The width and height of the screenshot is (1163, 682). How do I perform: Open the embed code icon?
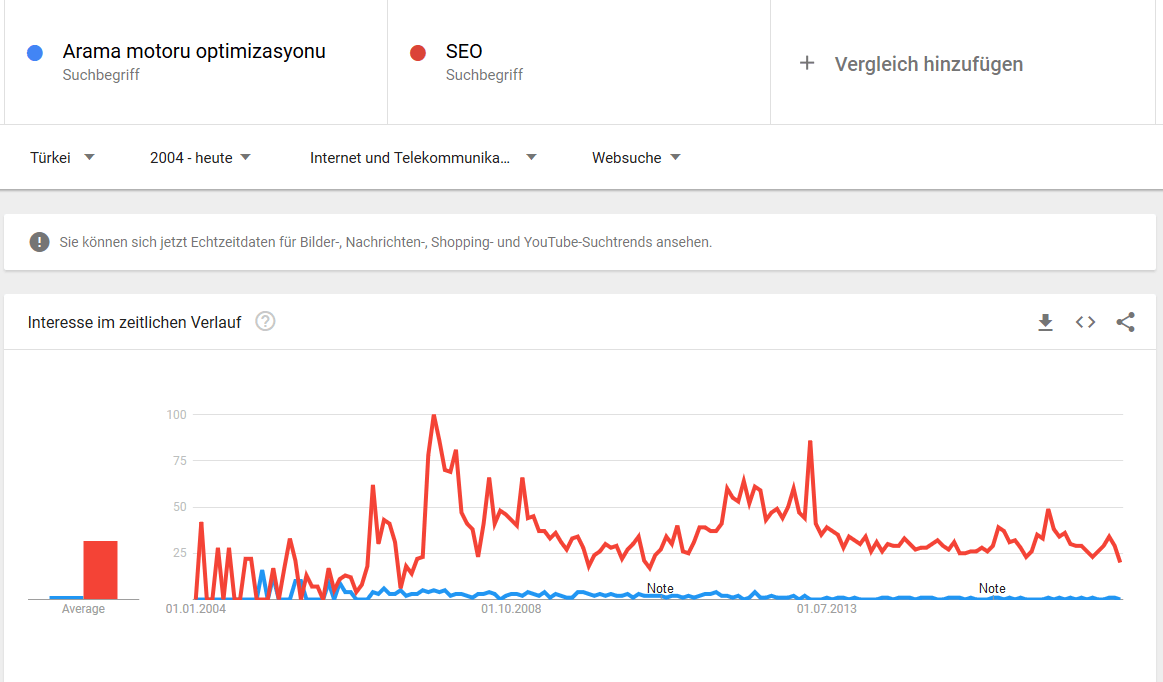(x=1085, y=322)
